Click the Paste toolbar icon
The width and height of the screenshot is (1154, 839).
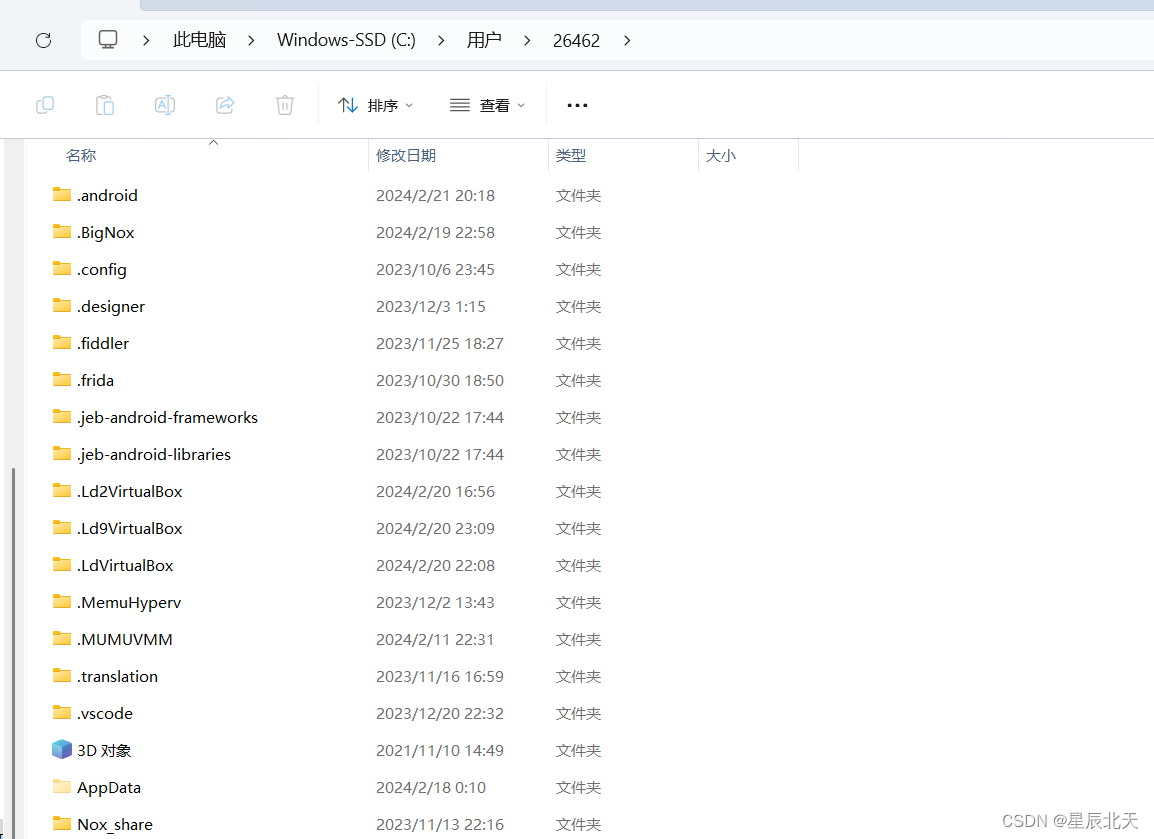105,105
